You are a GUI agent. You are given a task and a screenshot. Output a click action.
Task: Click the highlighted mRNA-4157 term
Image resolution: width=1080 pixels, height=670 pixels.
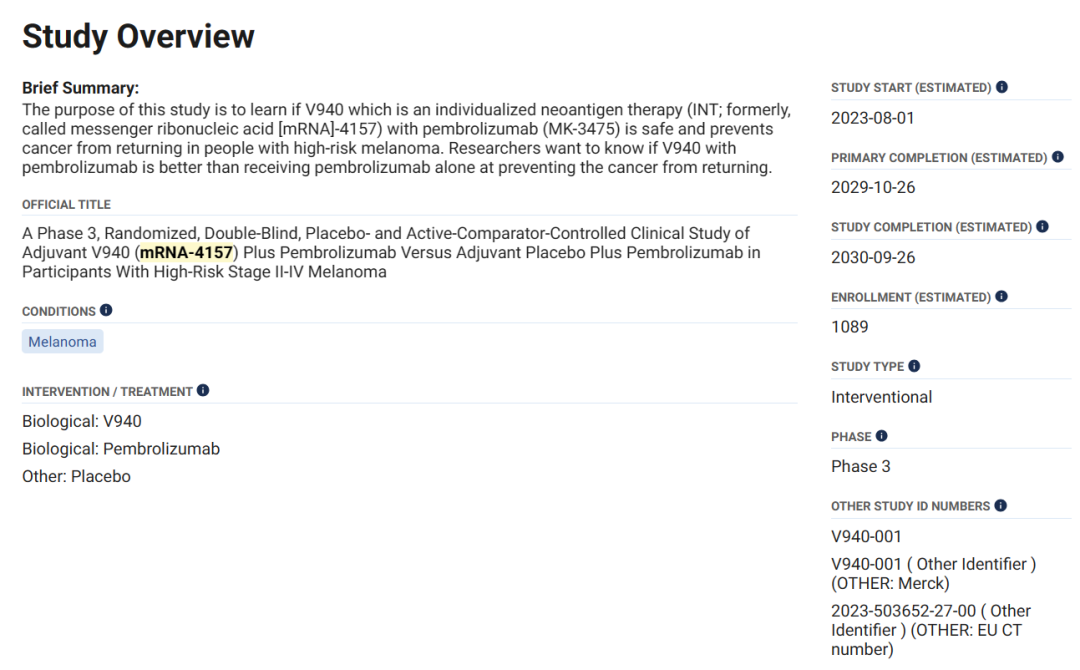pos(186,253)
